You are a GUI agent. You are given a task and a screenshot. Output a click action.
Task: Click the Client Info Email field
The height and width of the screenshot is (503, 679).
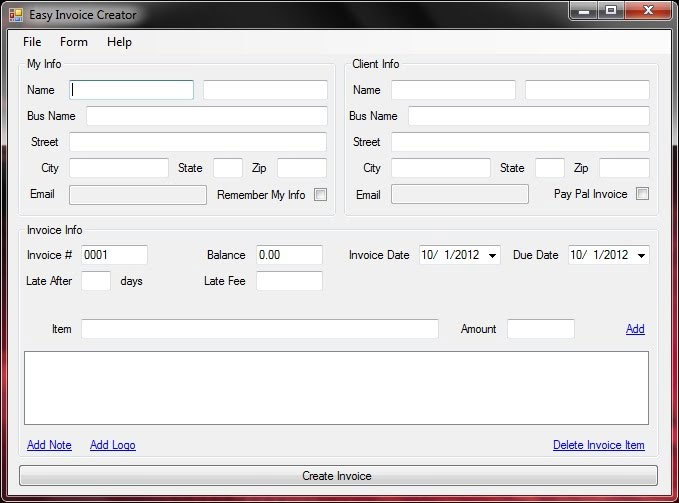(x=460, y=194)
